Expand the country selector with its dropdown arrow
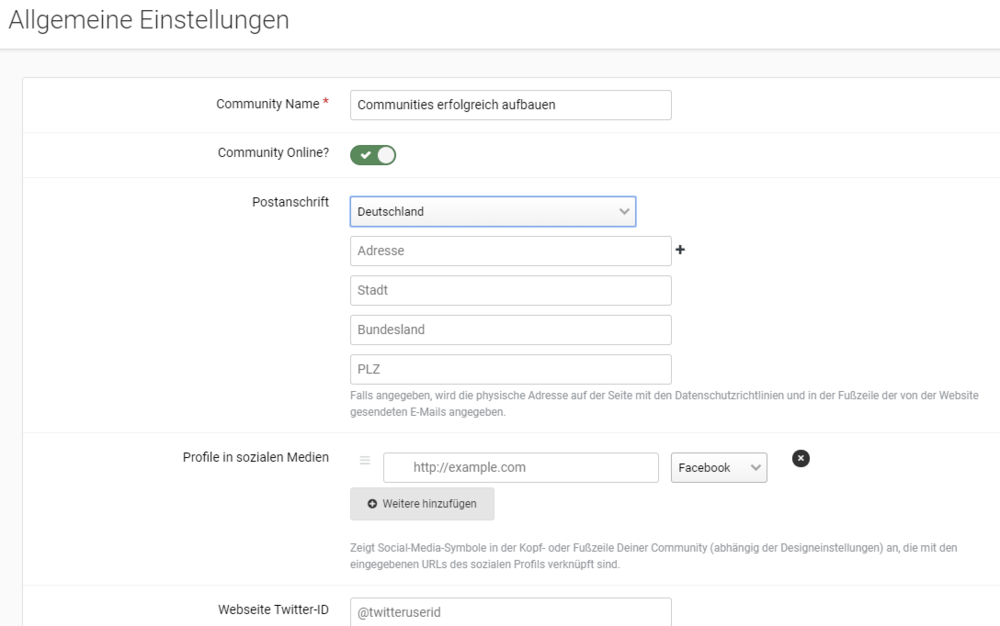This screenshot has width=1000, height=626. point(625,211)
